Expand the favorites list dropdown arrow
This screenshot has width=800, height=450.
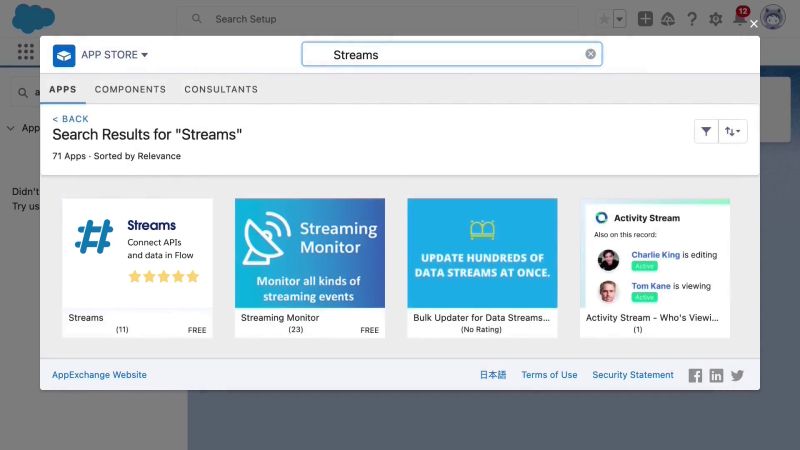tap(619, 19)
